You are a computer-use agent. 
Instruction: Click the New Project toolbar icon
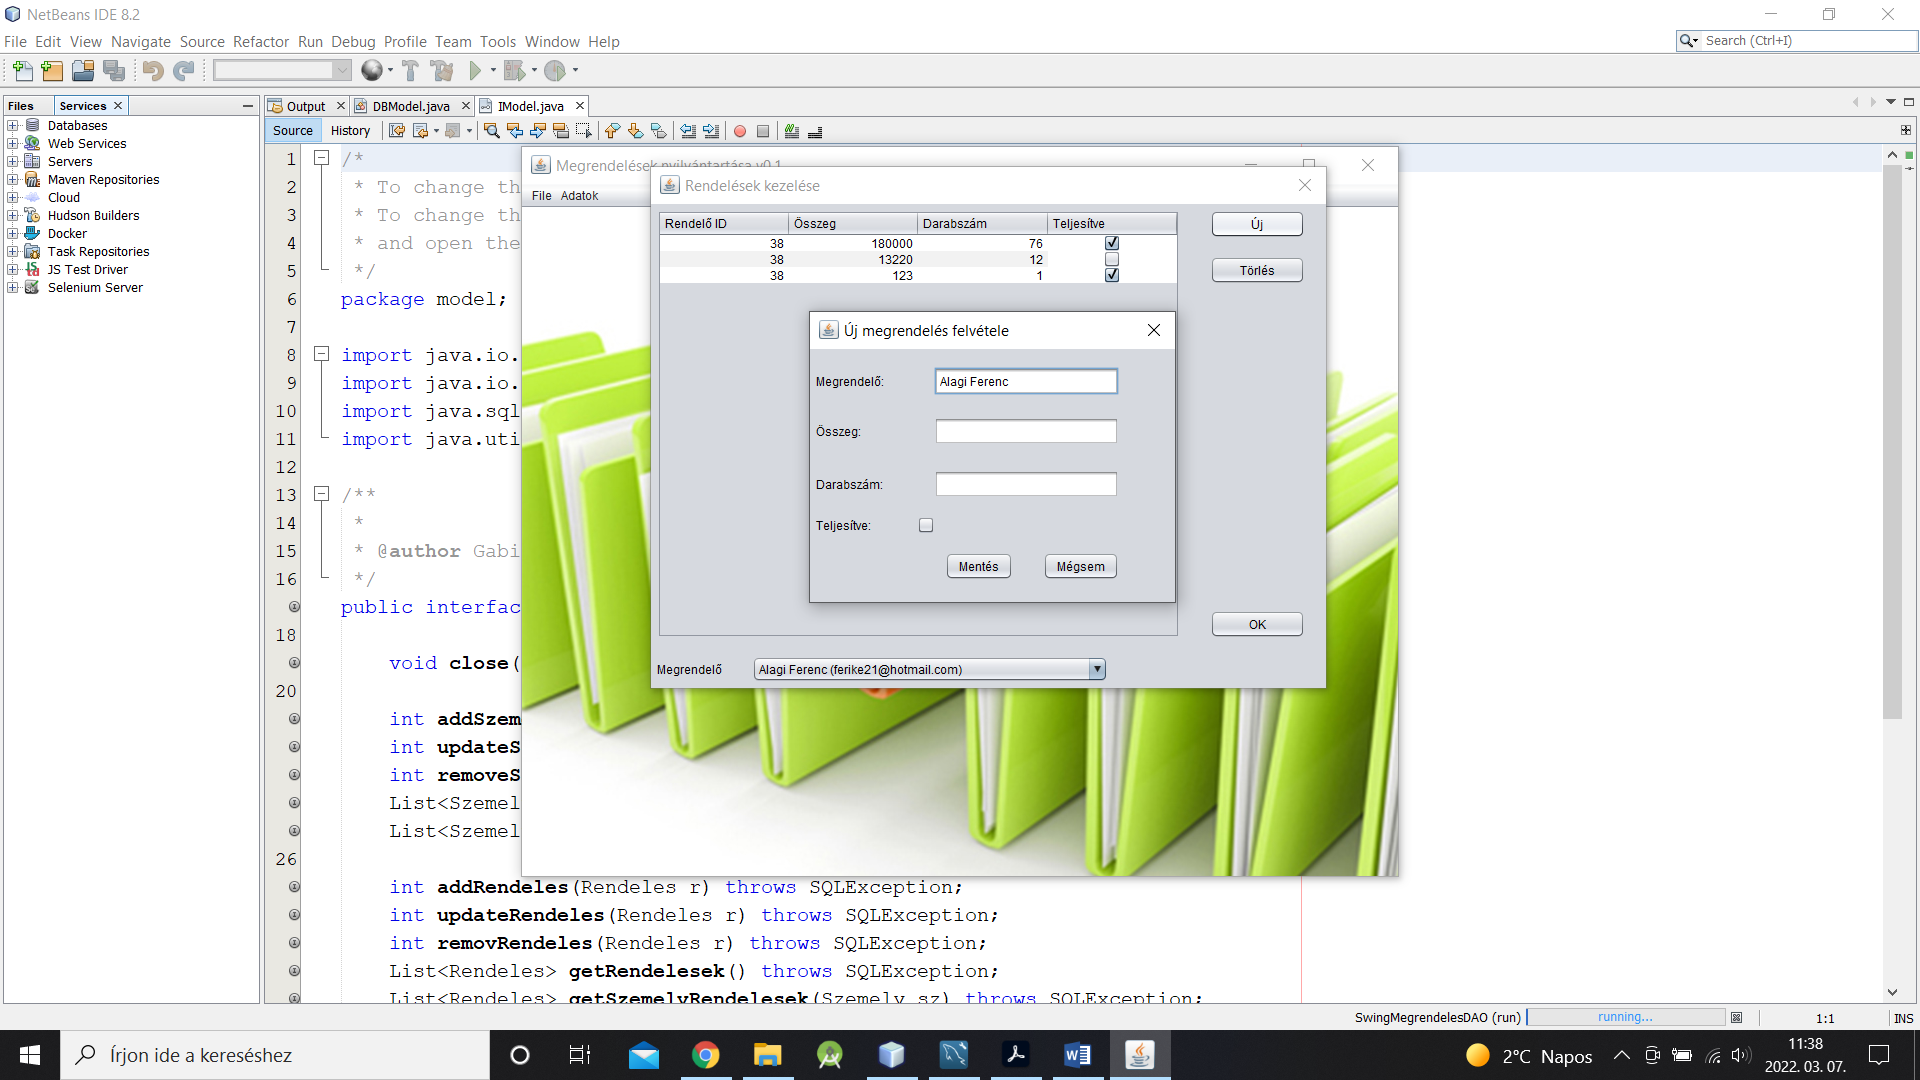click(52, 70)
